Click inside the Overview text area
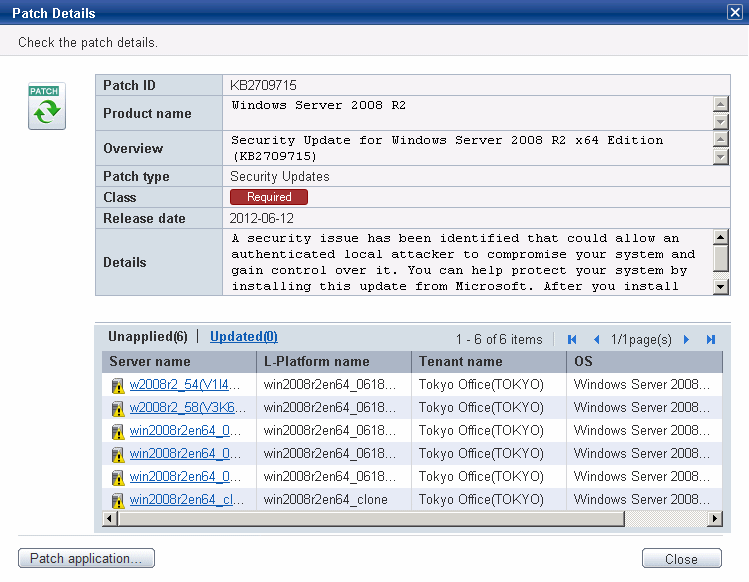Screen dimensions: 749x582 tap(468, 148)
